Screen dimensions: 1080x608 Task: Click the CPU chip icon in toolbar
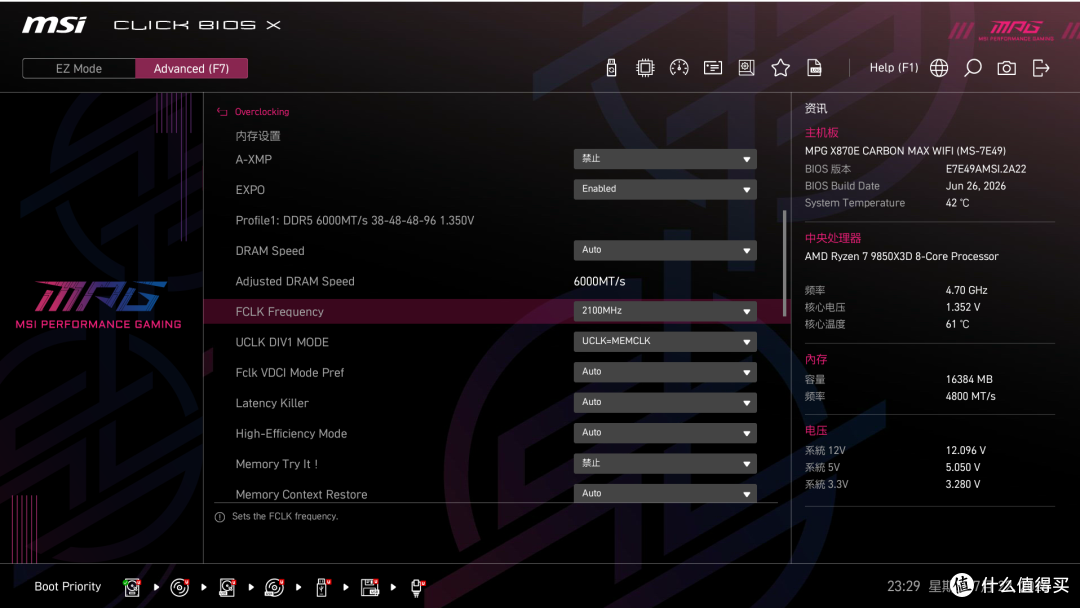pos(645,67)
